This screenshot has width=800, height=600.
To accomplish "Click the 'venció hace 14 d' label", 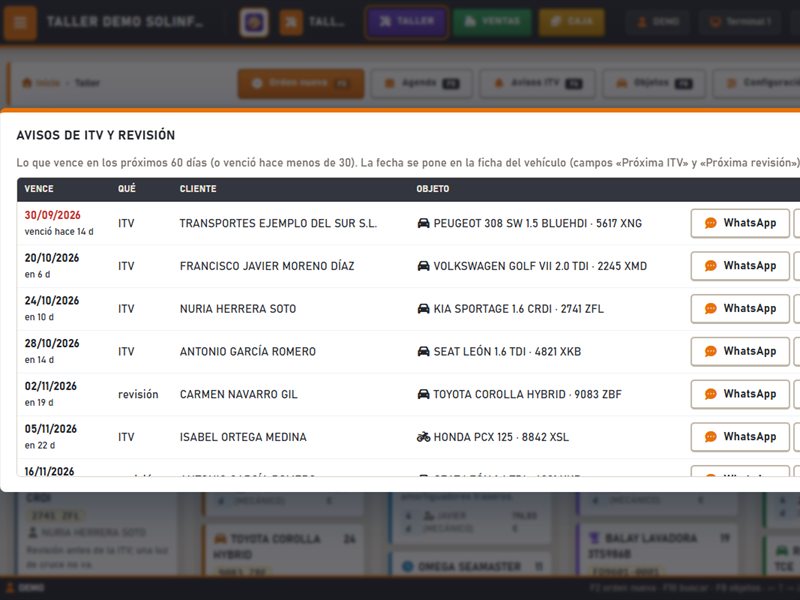I will 59,232.
